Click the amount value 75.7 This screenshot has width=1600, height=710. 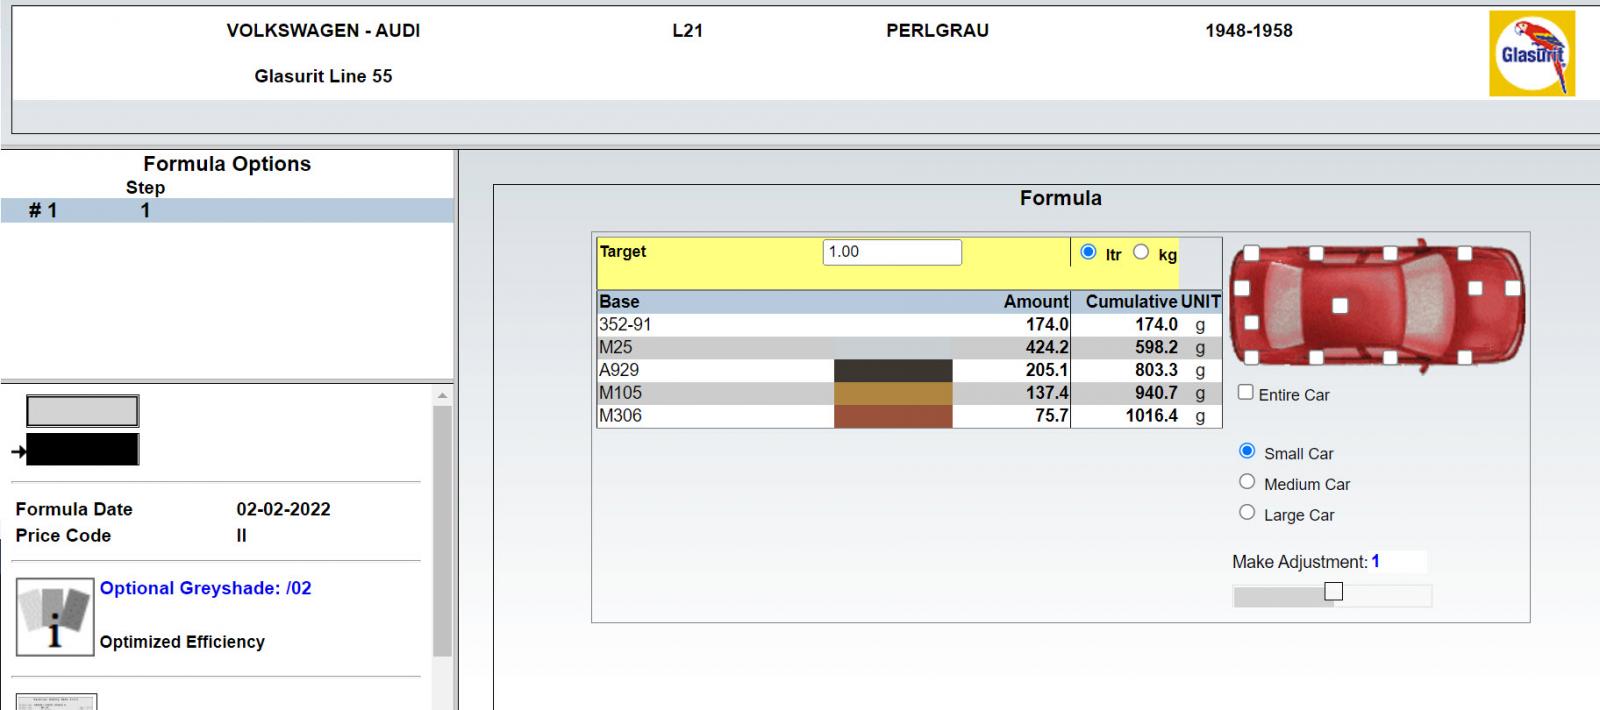(x=1052, y=416)
